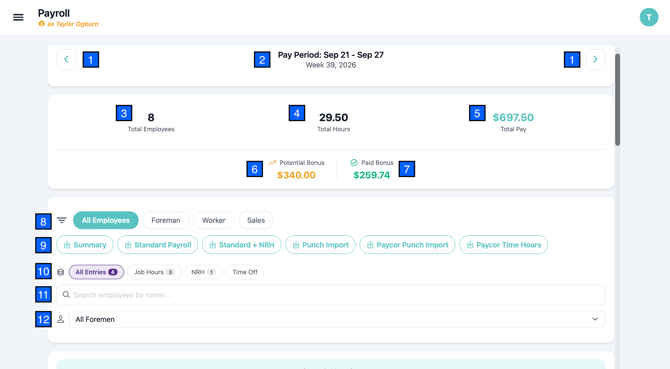This screenshot has height=369, width=670.
Task: Click the $340.00 Potential Bonus amount
Action: pos(297,175)
